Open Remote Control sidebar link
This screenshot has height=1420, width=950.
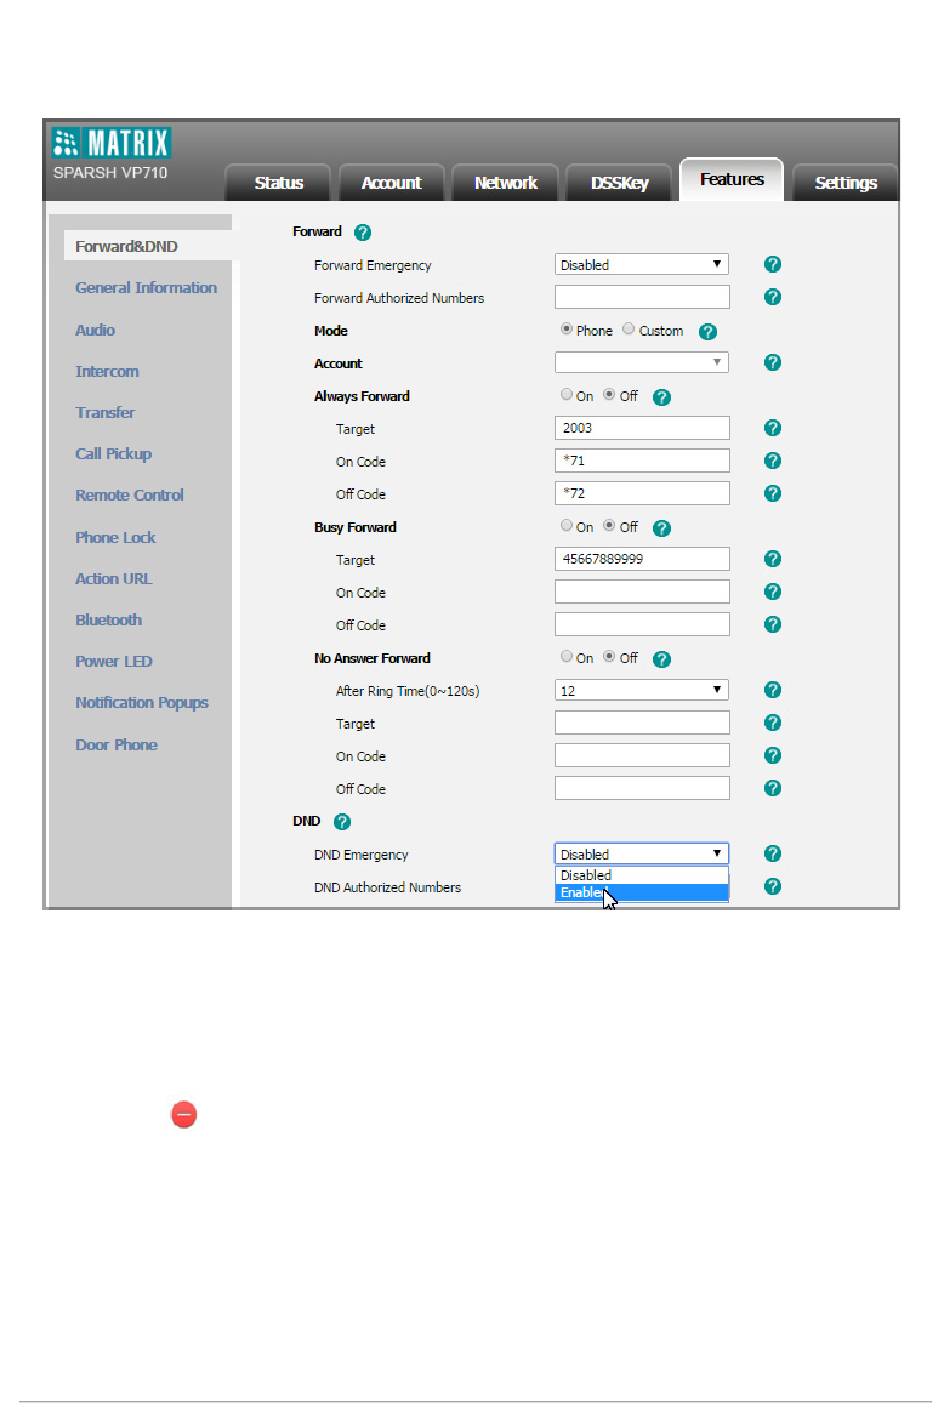[129, 496]
